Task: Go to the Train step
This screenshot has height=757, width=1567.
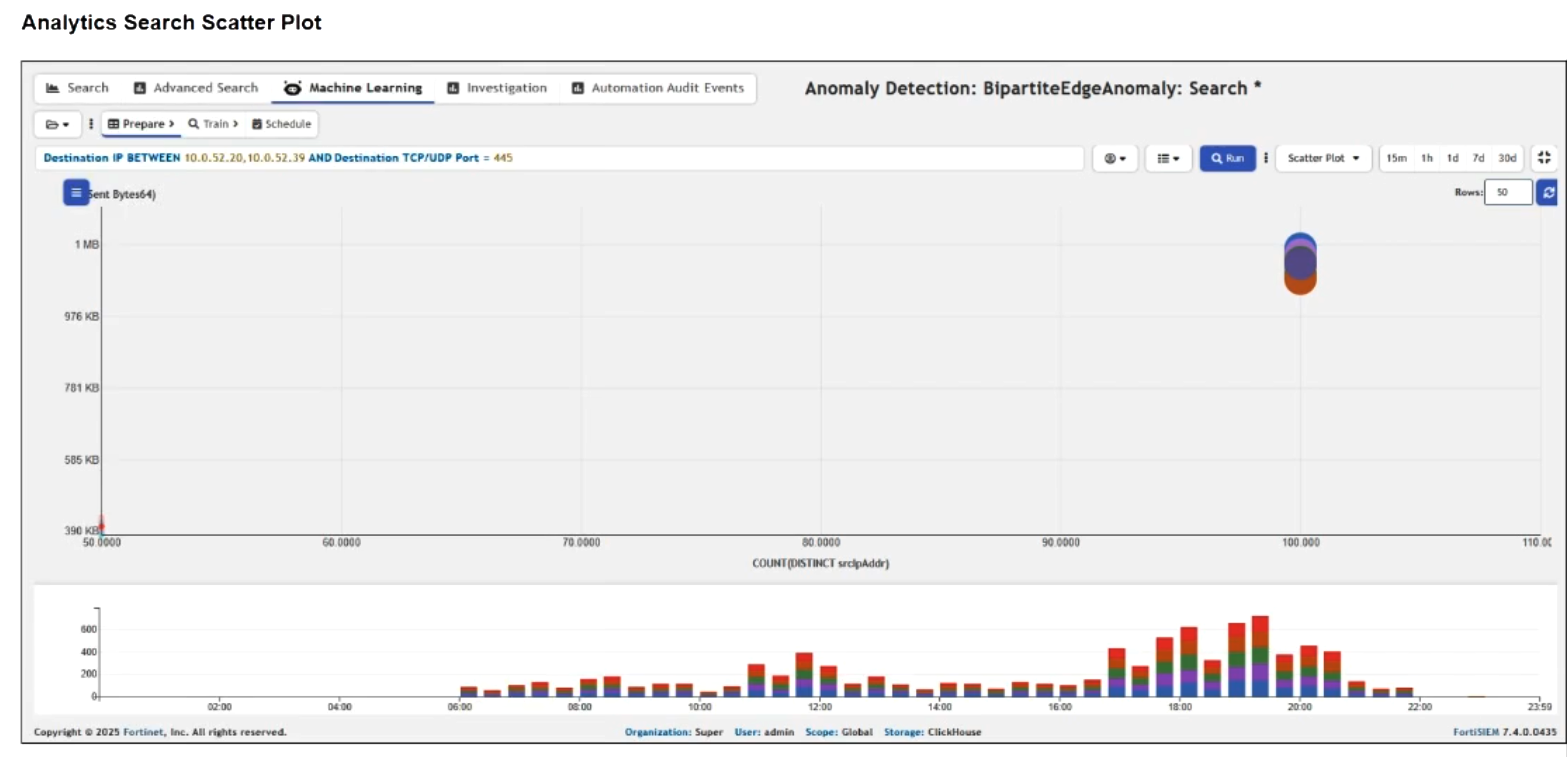Action: pyautogui.click(x=213, y=124)
